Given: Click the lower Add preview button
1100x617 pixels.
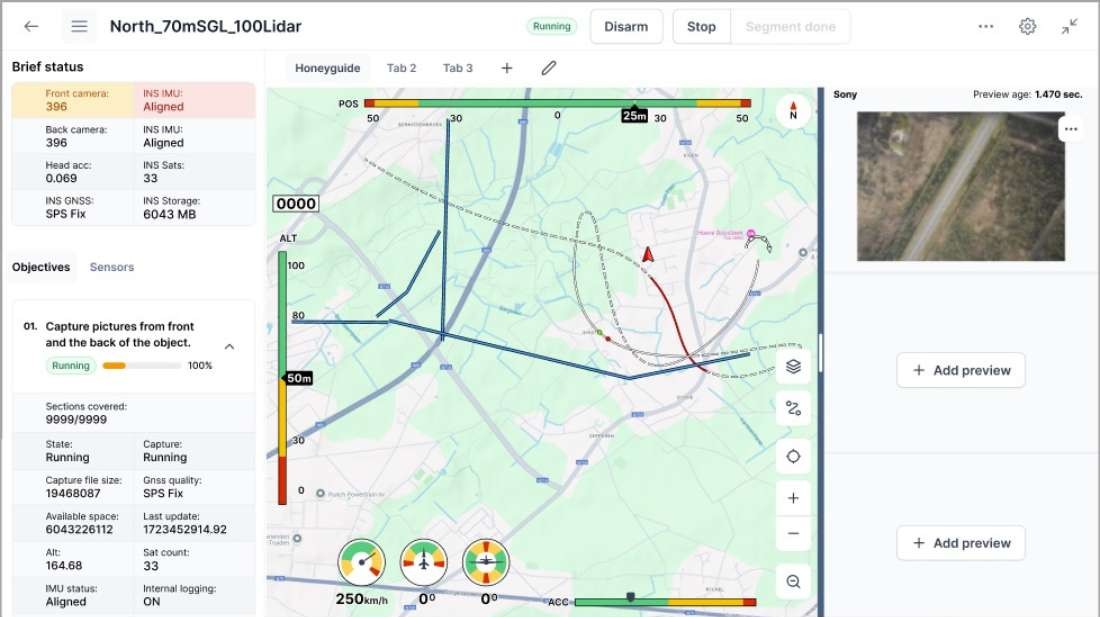Looking at the screenshot, I should click(x=960, y=543).
